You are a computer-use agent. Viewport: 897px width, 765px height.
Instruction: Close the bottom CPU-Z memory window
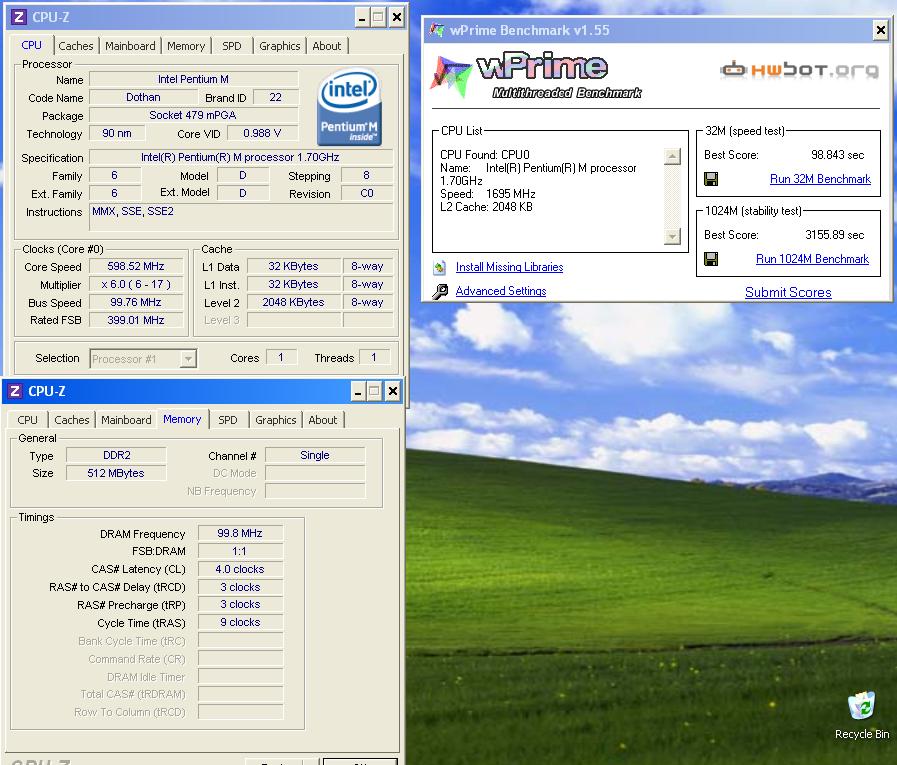click(392, 392)
